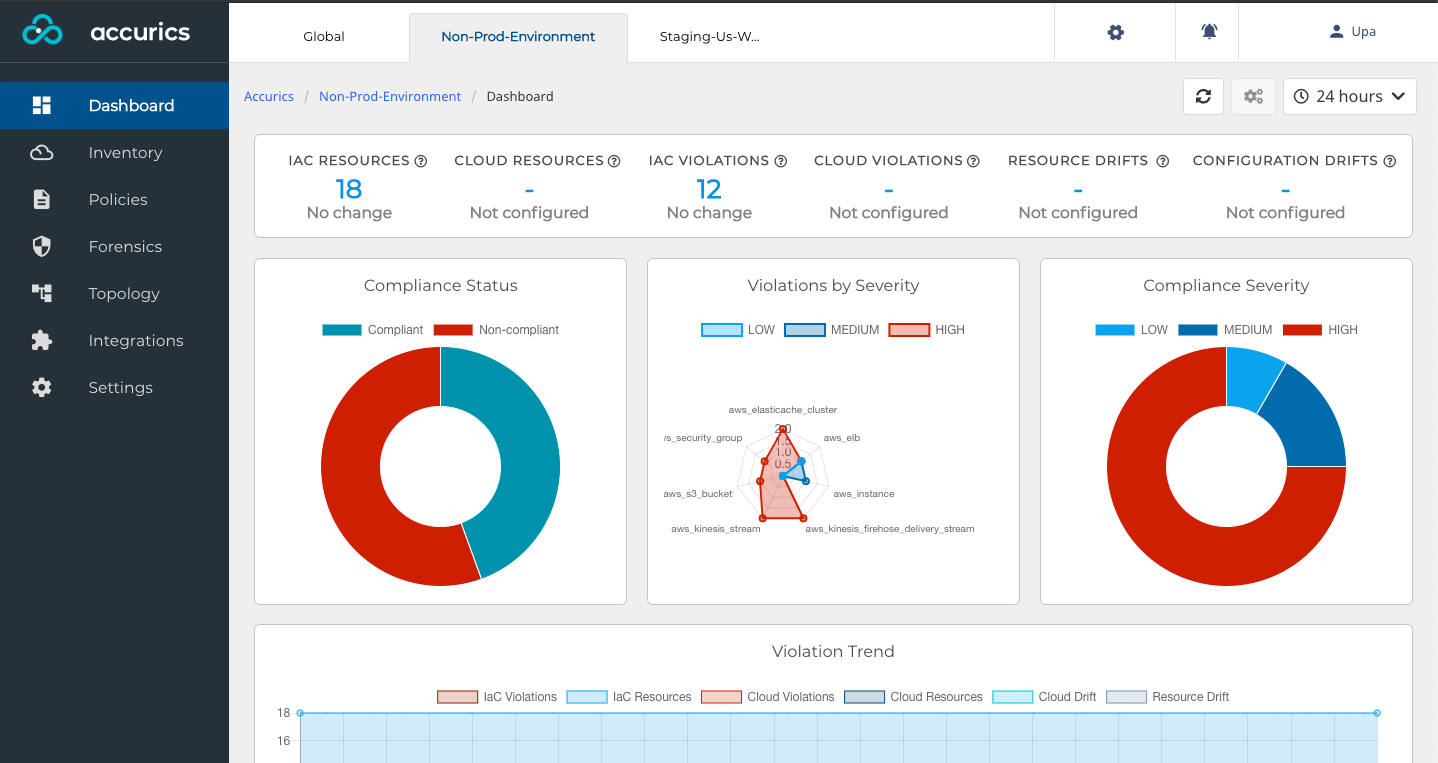This screenshot has height=763, width=1438.
Task: Click the Dashboard breadcrumb text
Action: [520, 97]
